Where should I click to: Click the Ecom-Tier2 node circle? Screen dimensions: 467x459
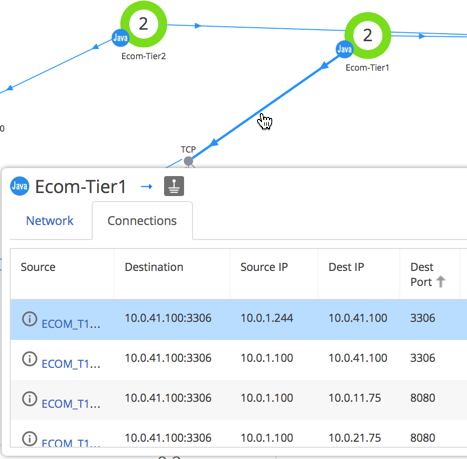point(143,24)
